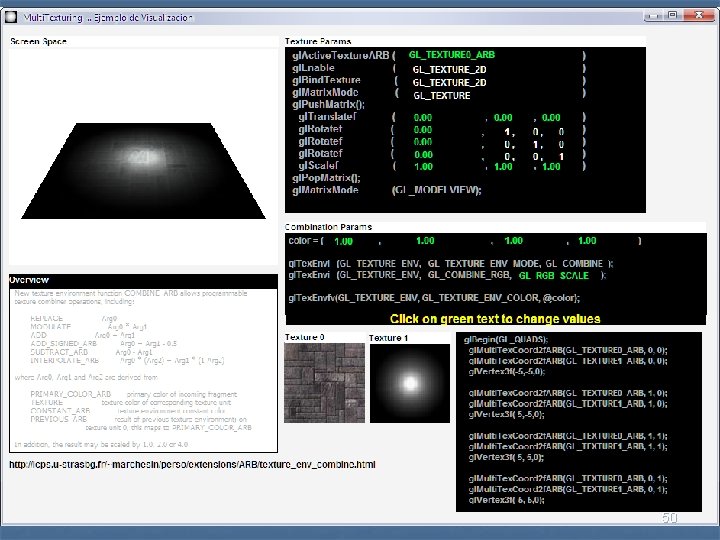
Task: Click the Texture Params panel title
Action: pos(318,41)
